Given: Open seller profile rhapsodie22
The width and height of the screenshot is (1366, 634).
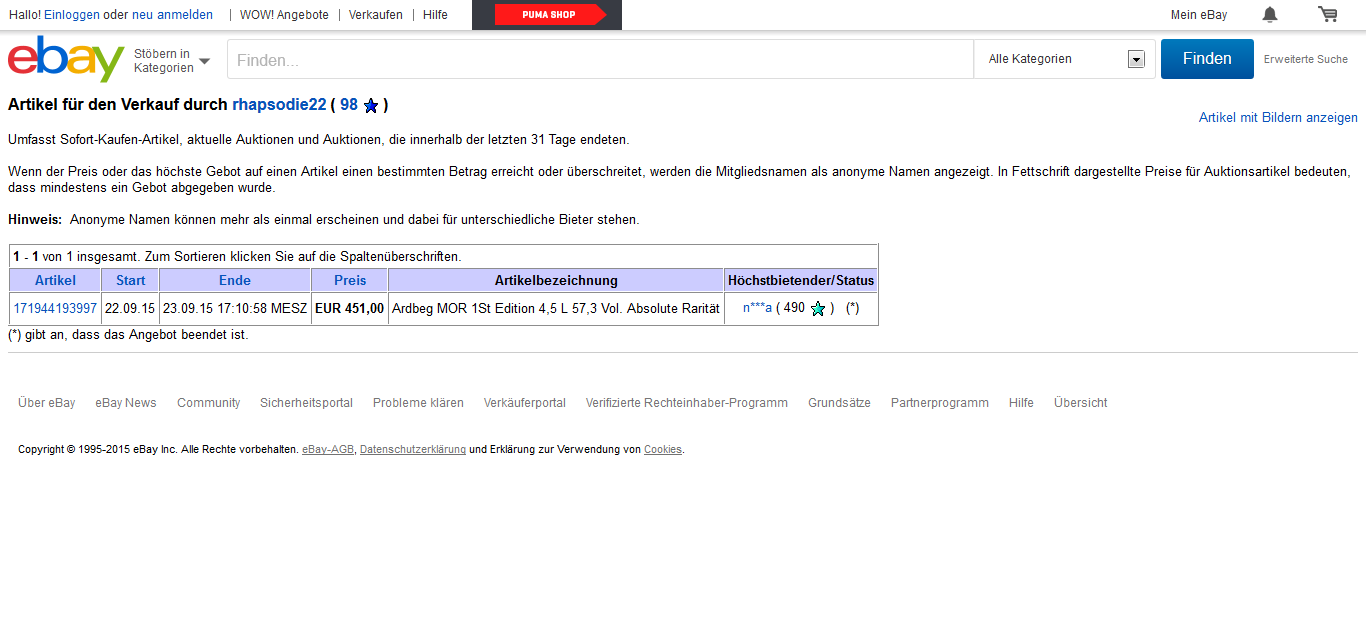Looking at the screenshot, I should 279,105.
